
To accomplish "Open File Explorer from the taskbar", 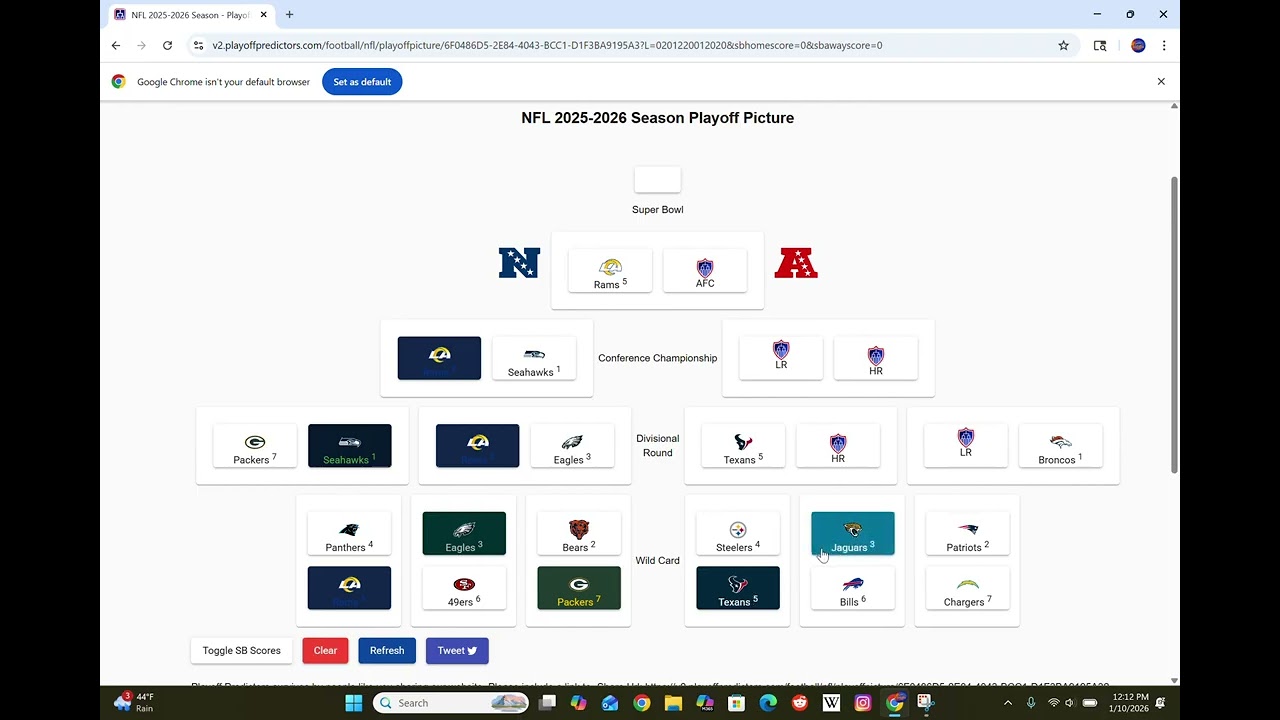I will tap(673, 703).
